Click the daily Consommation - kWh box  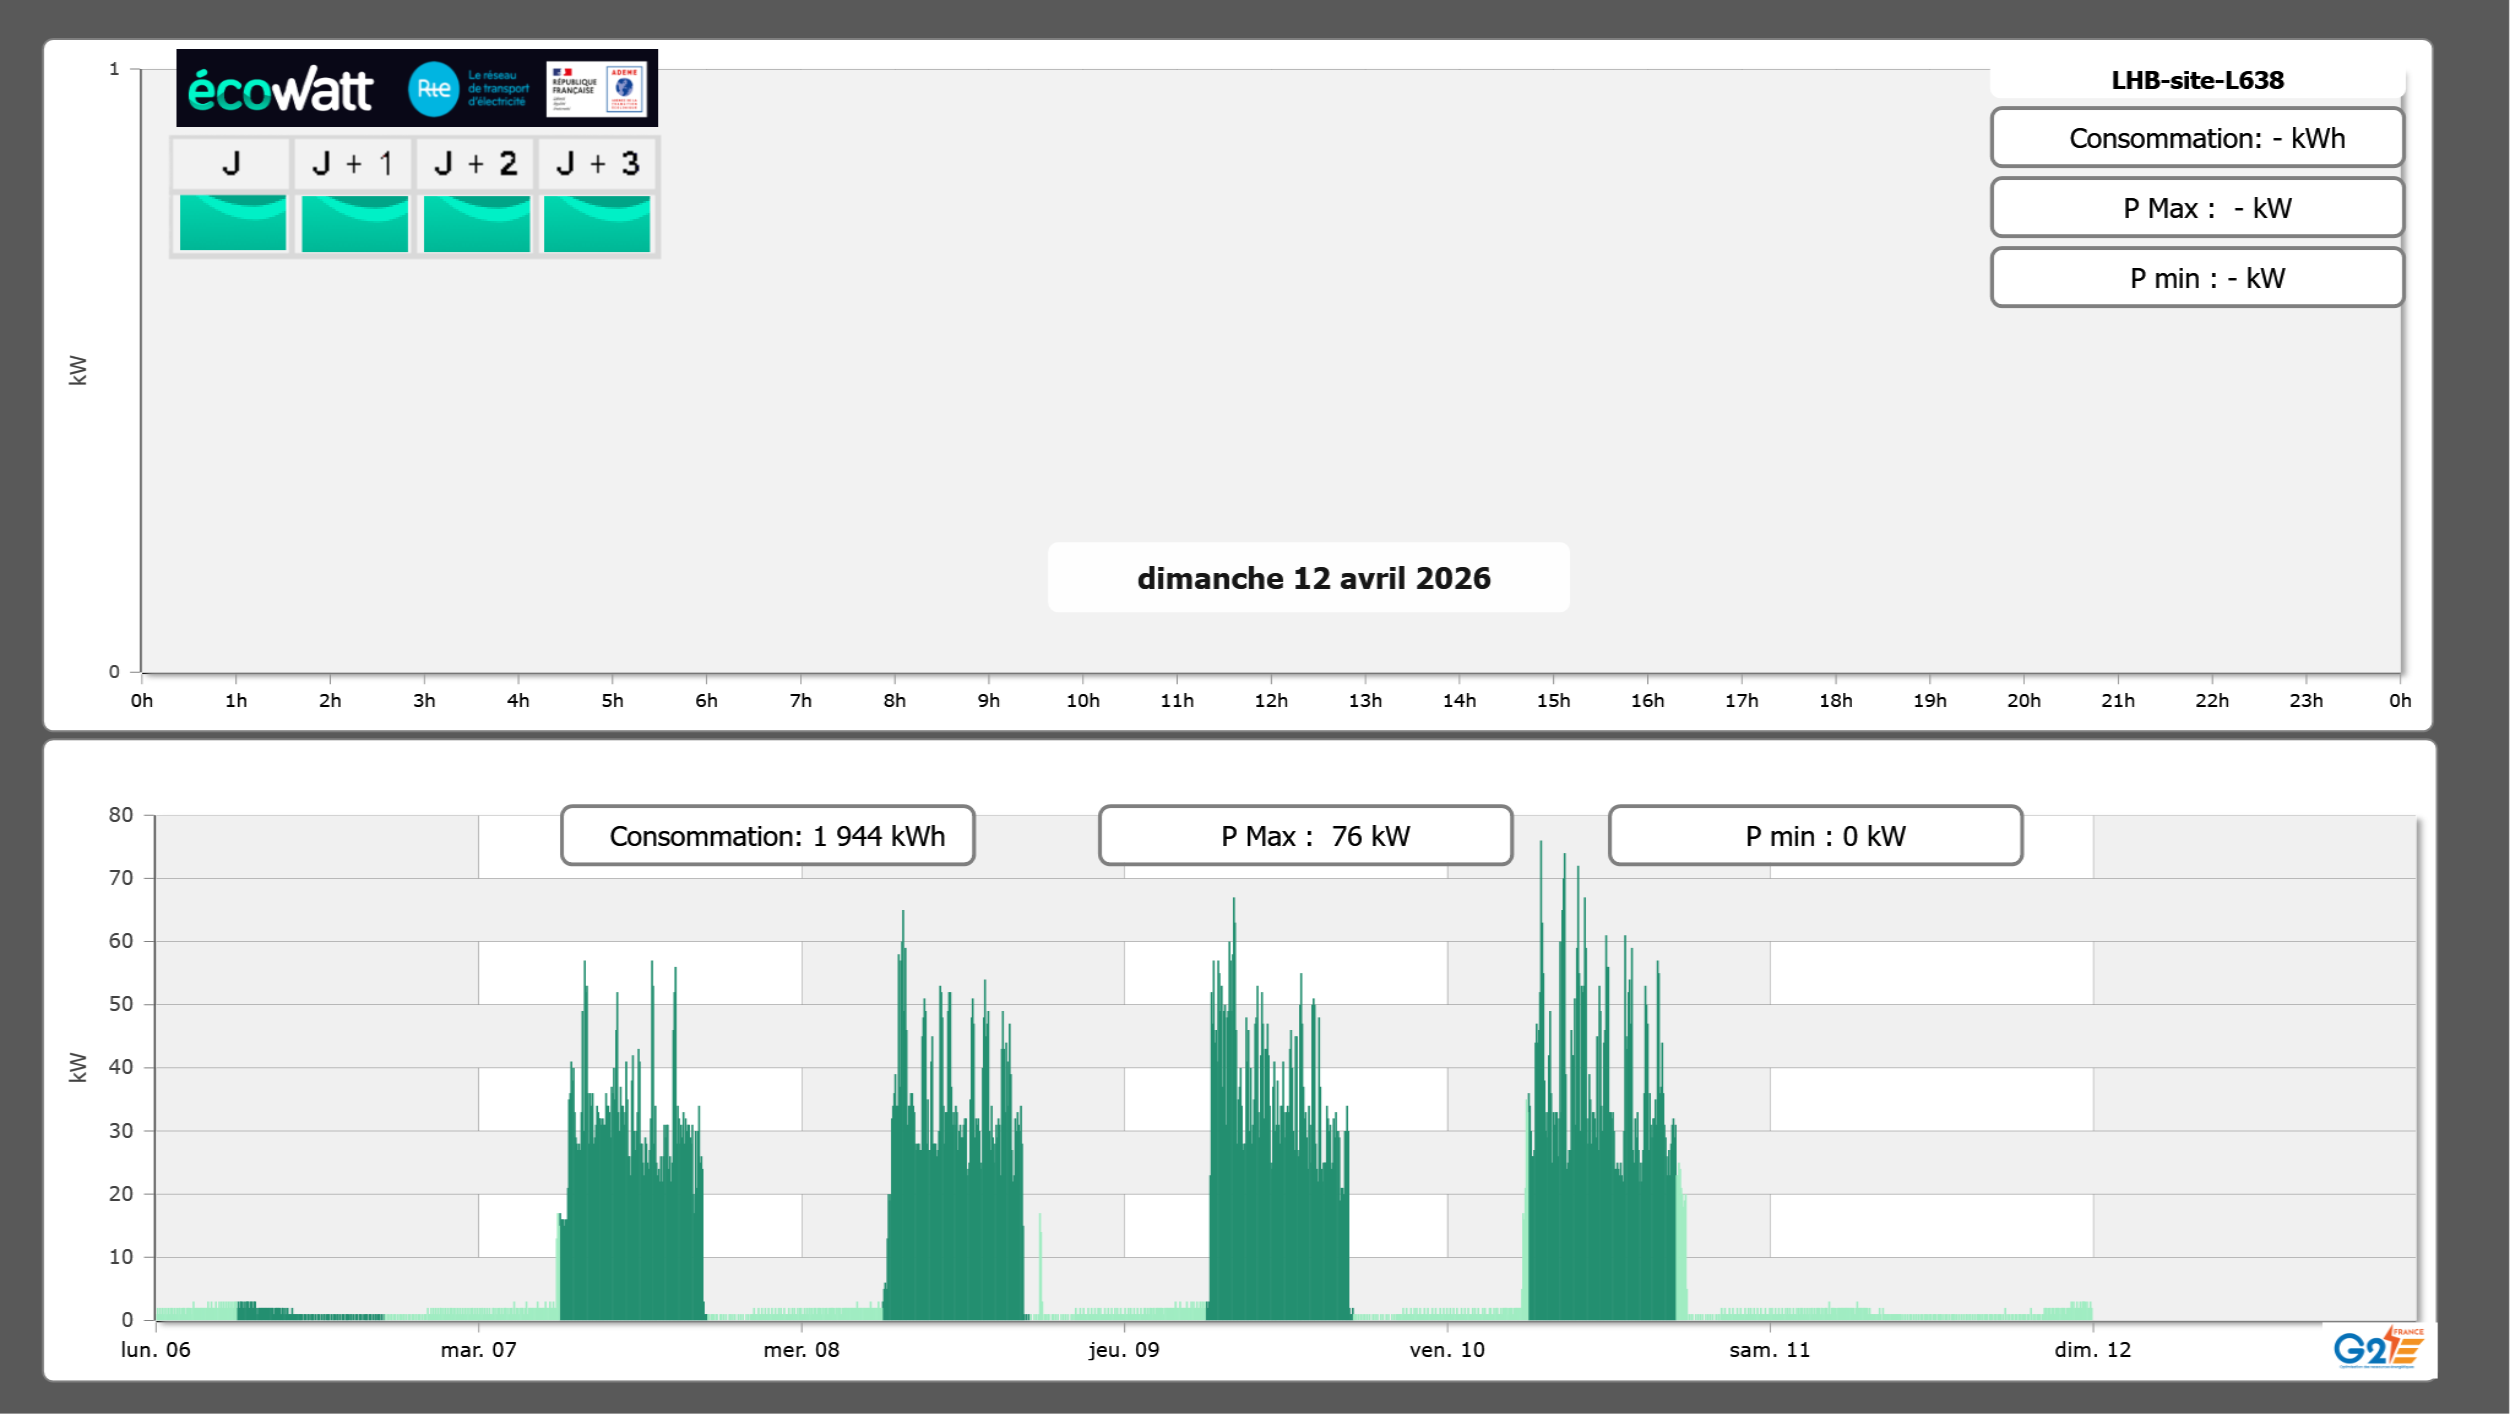click(2196, 138)
